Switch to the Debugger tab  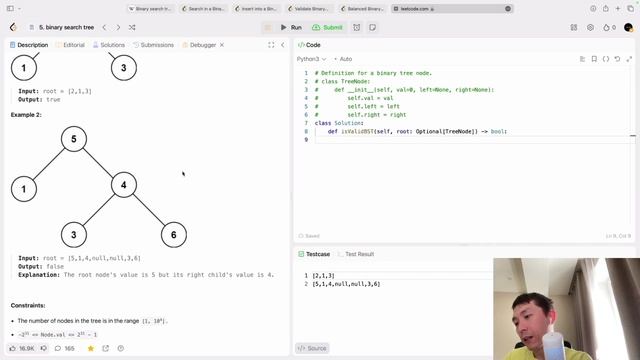click(x=199, y=45)
